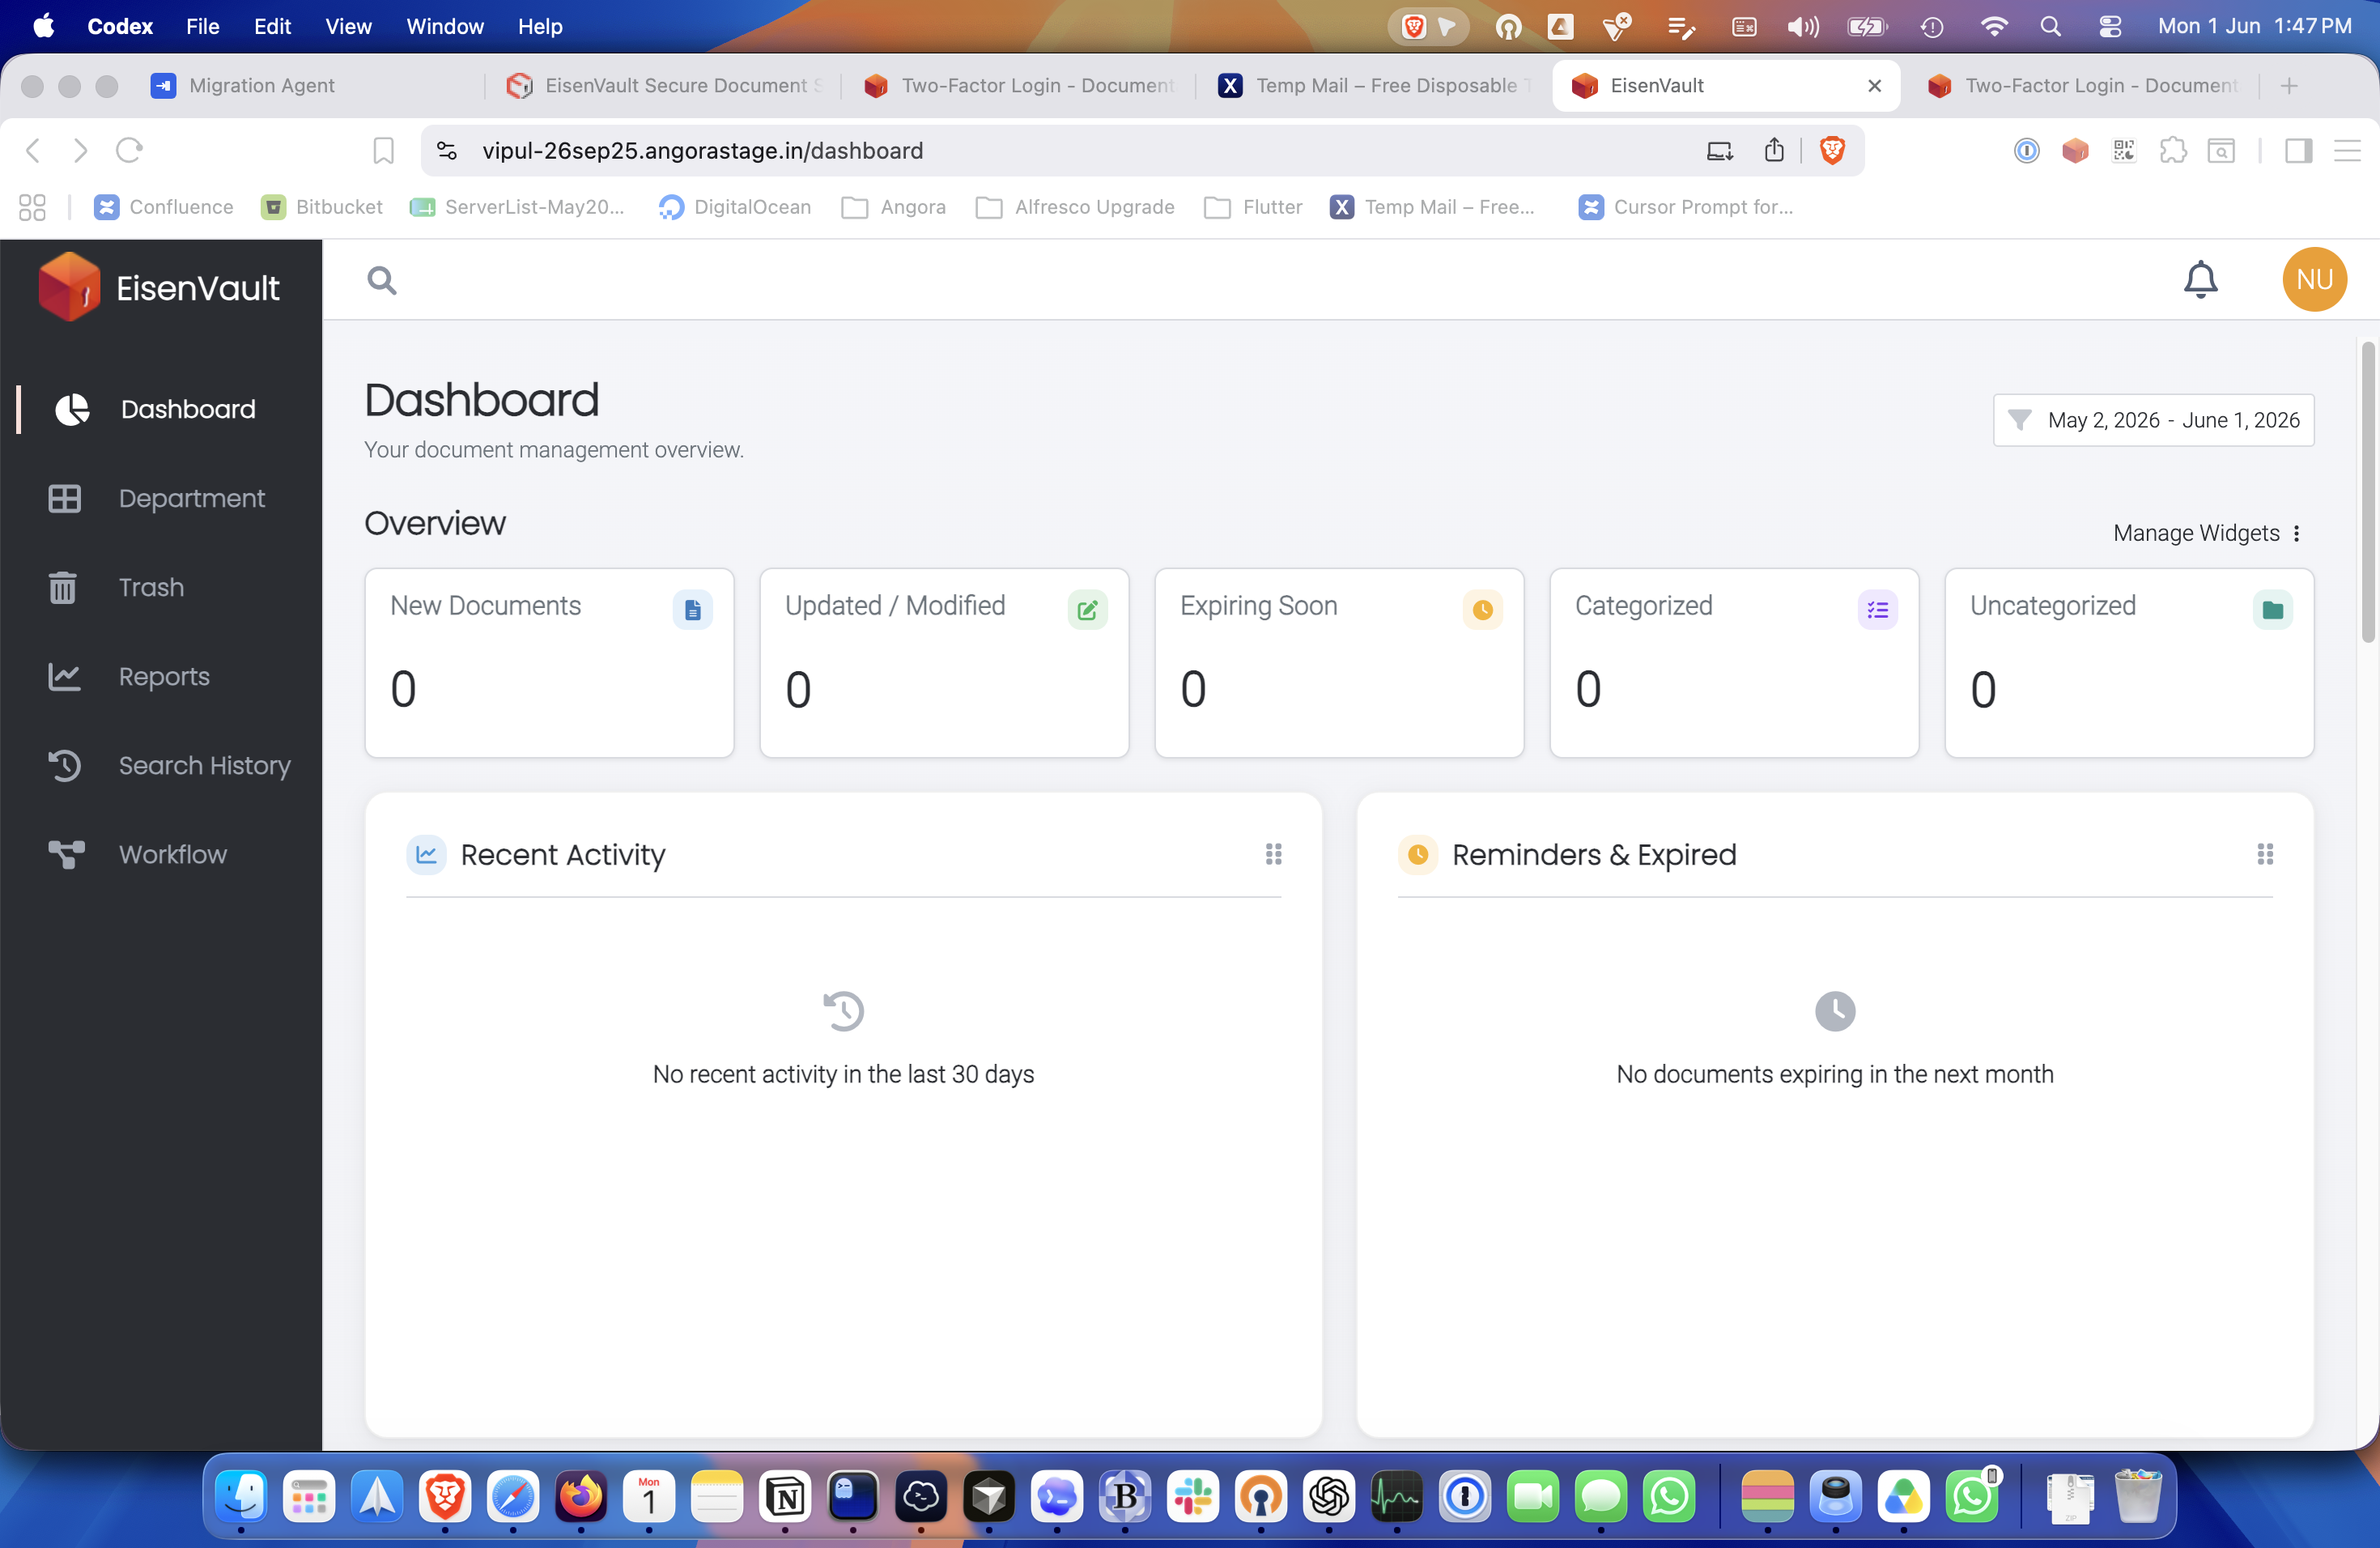Screen dimensions: 2380x1548
Task: Open Finder from the Dock
Action: (x=241, y=1496)
